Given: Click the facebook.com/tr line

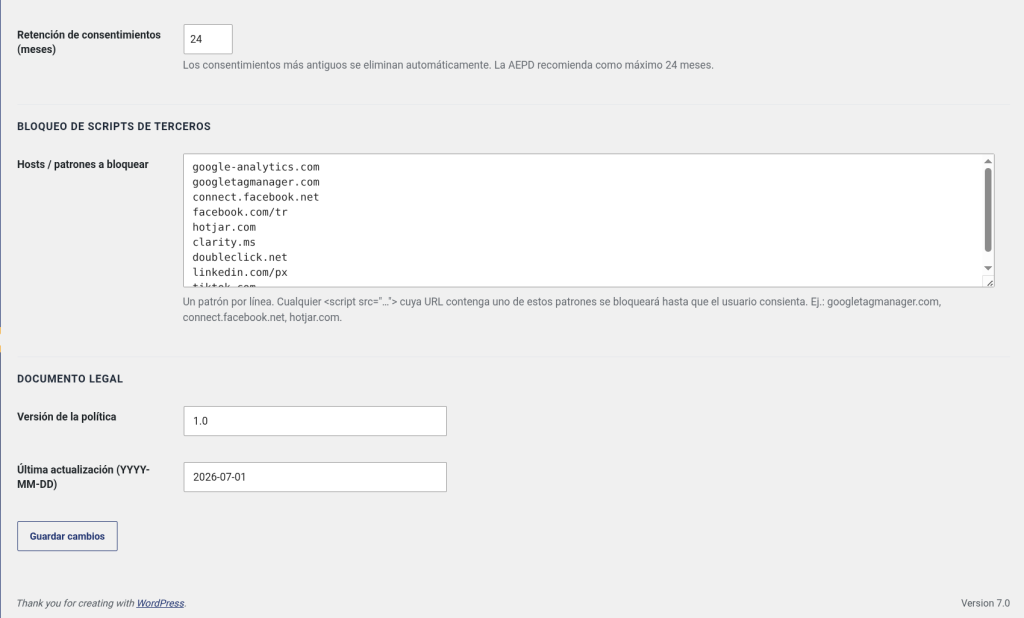Looking at the screenshot, I should tap(240, 212).
